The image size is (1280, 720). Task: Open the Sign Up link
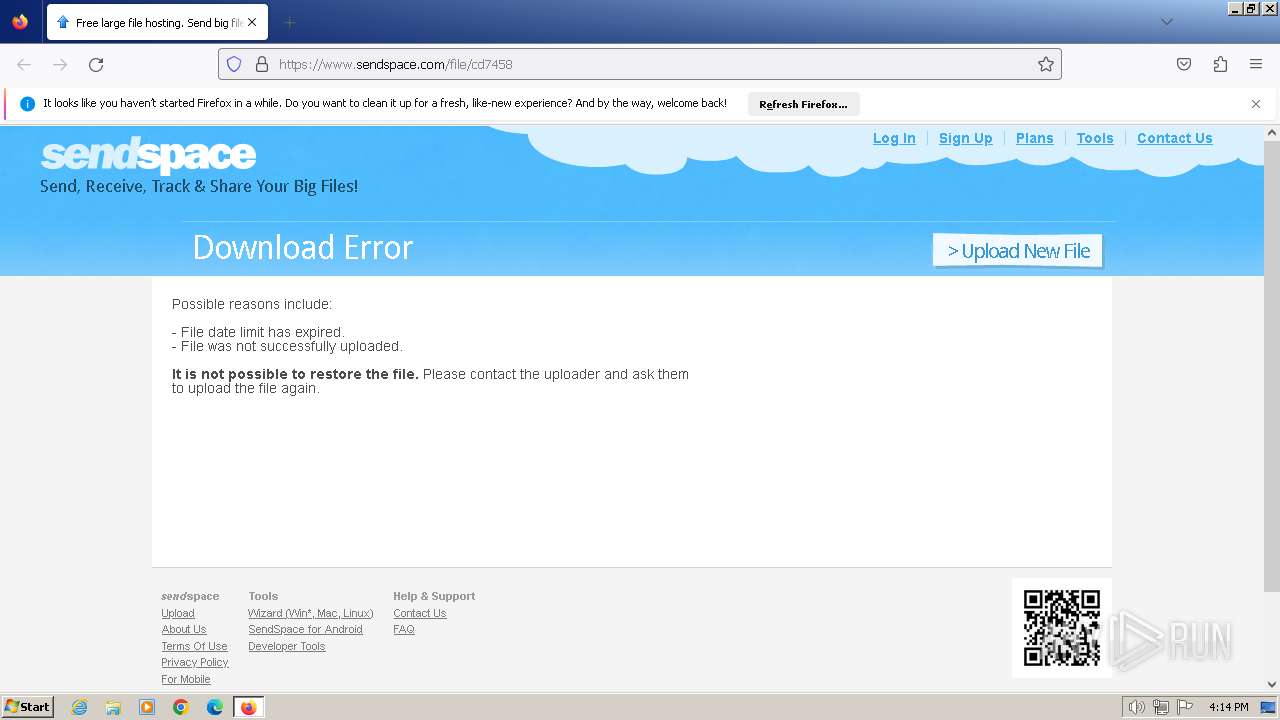point(965,139)
